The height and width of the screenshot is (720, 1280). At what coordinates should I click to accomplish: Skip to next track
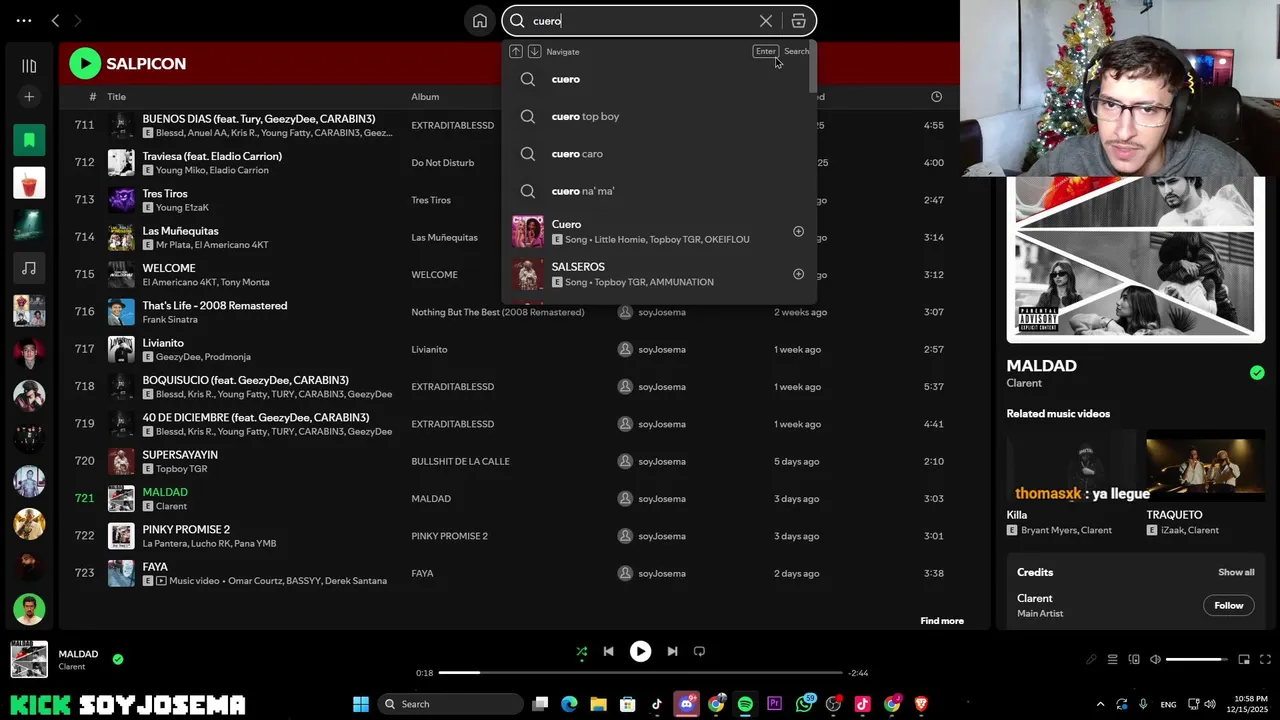[672, 652]
